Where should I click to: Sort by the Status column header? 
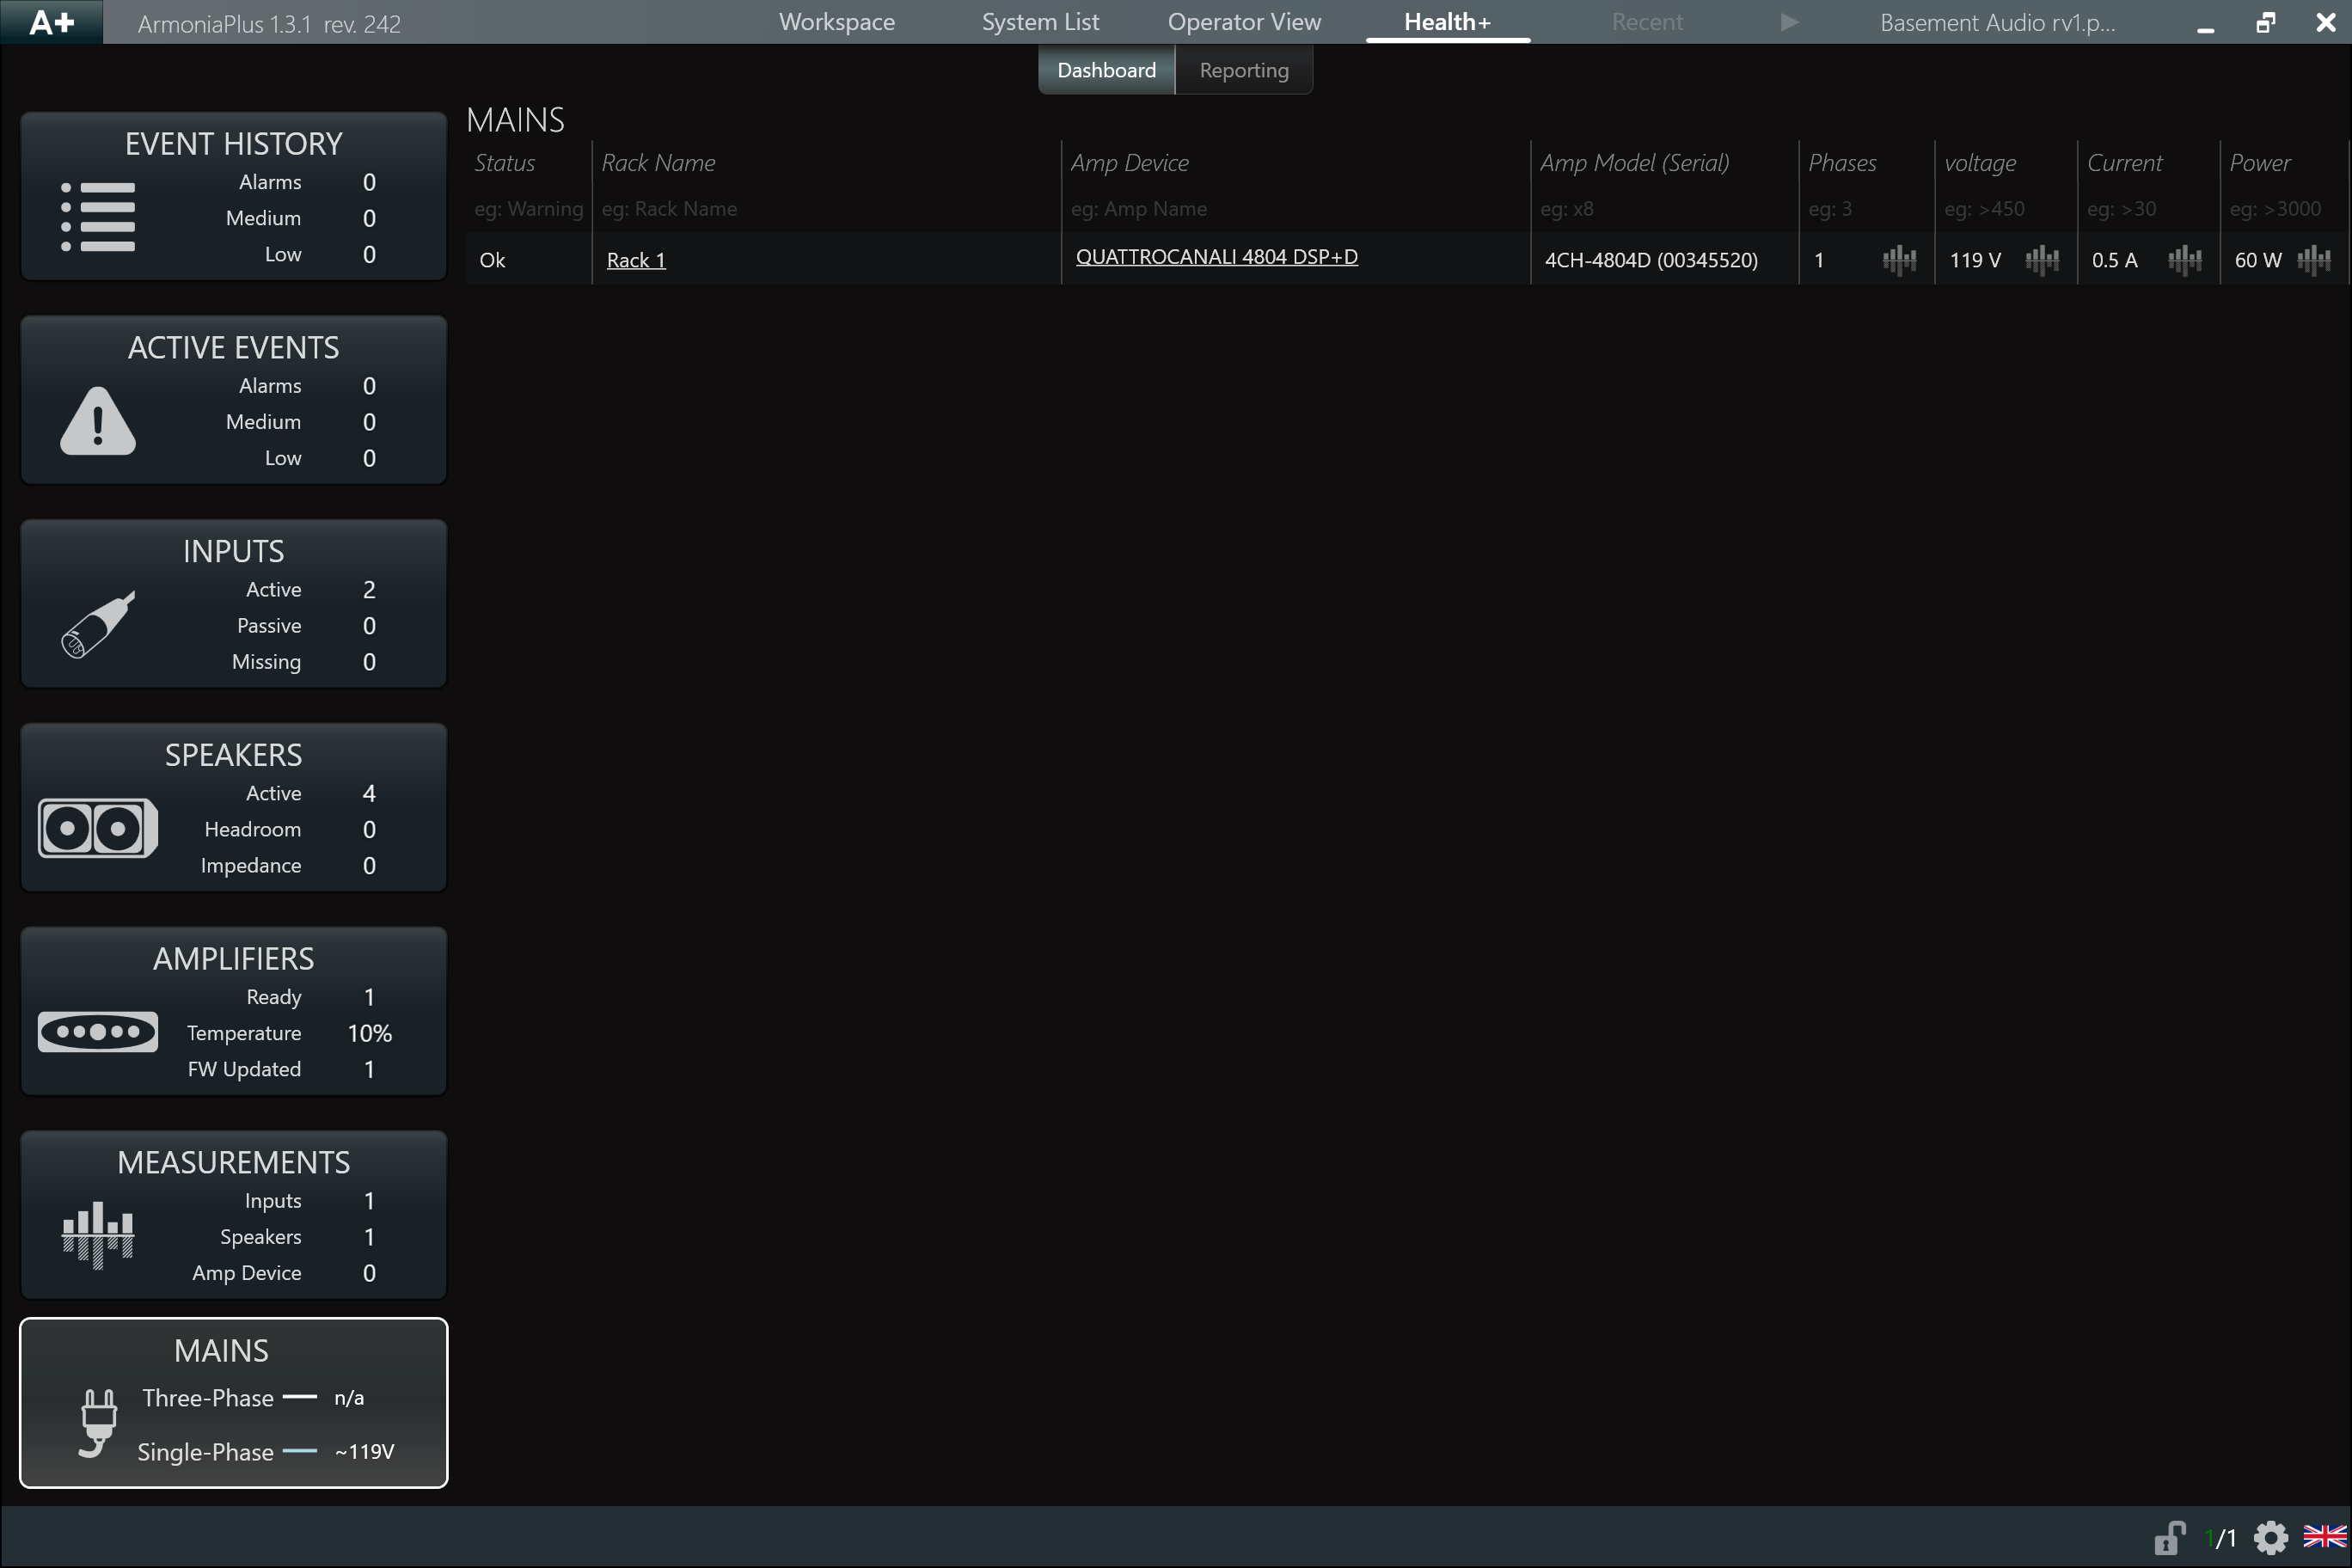pos(504,163)
